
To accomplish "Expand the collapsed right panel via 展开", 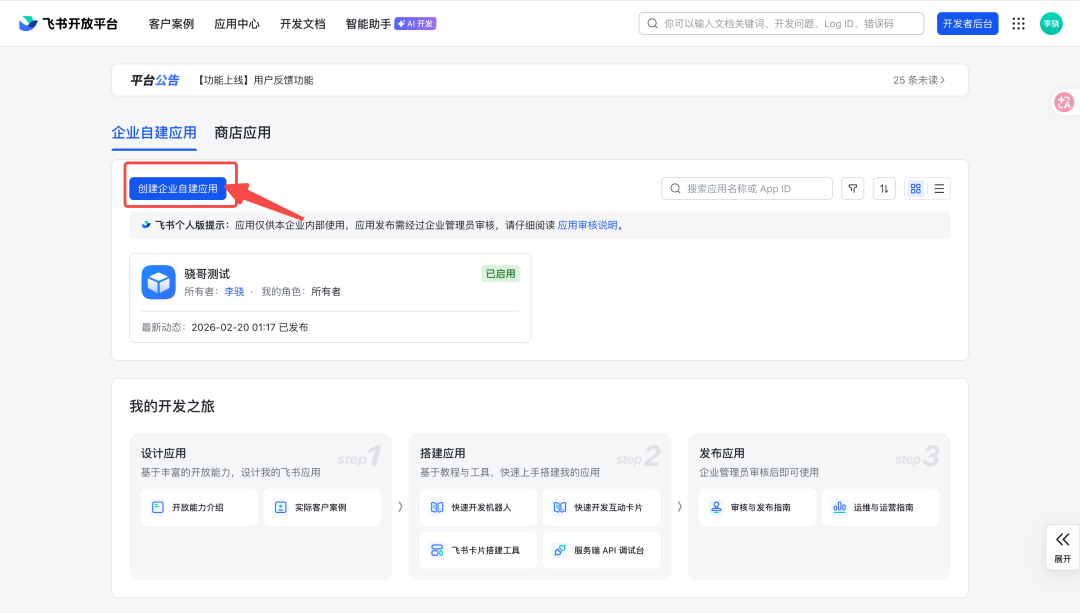I will (1062, 547).
